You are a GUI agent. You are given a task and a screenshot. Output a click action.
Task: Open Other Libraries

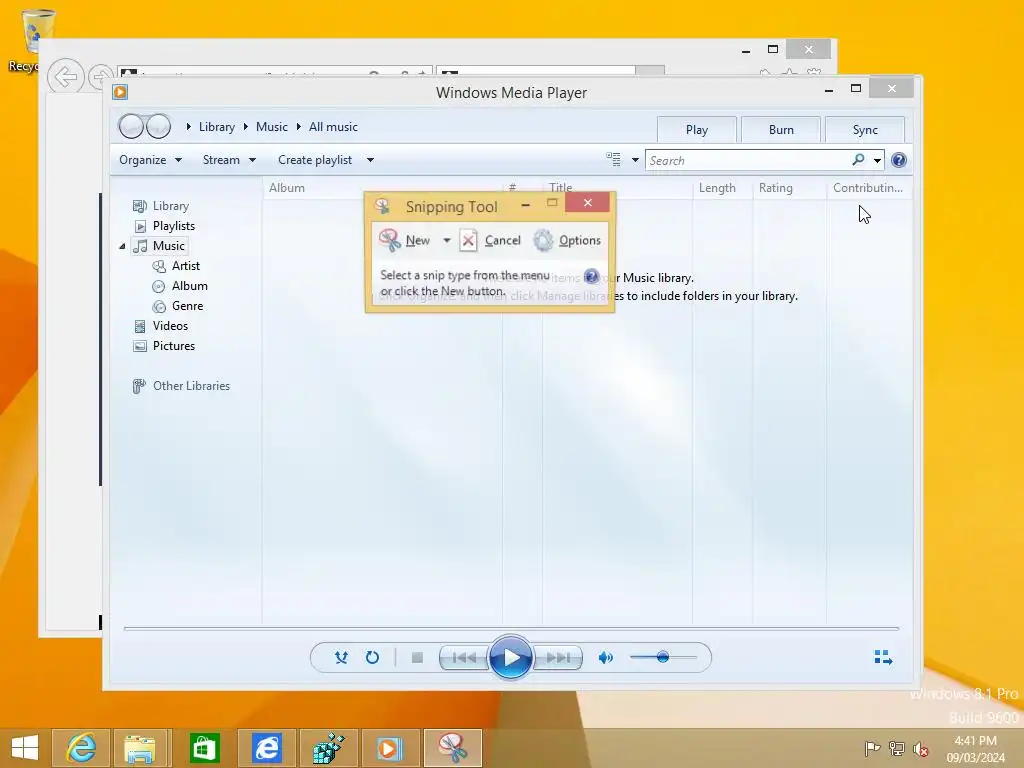pos(191,386)
